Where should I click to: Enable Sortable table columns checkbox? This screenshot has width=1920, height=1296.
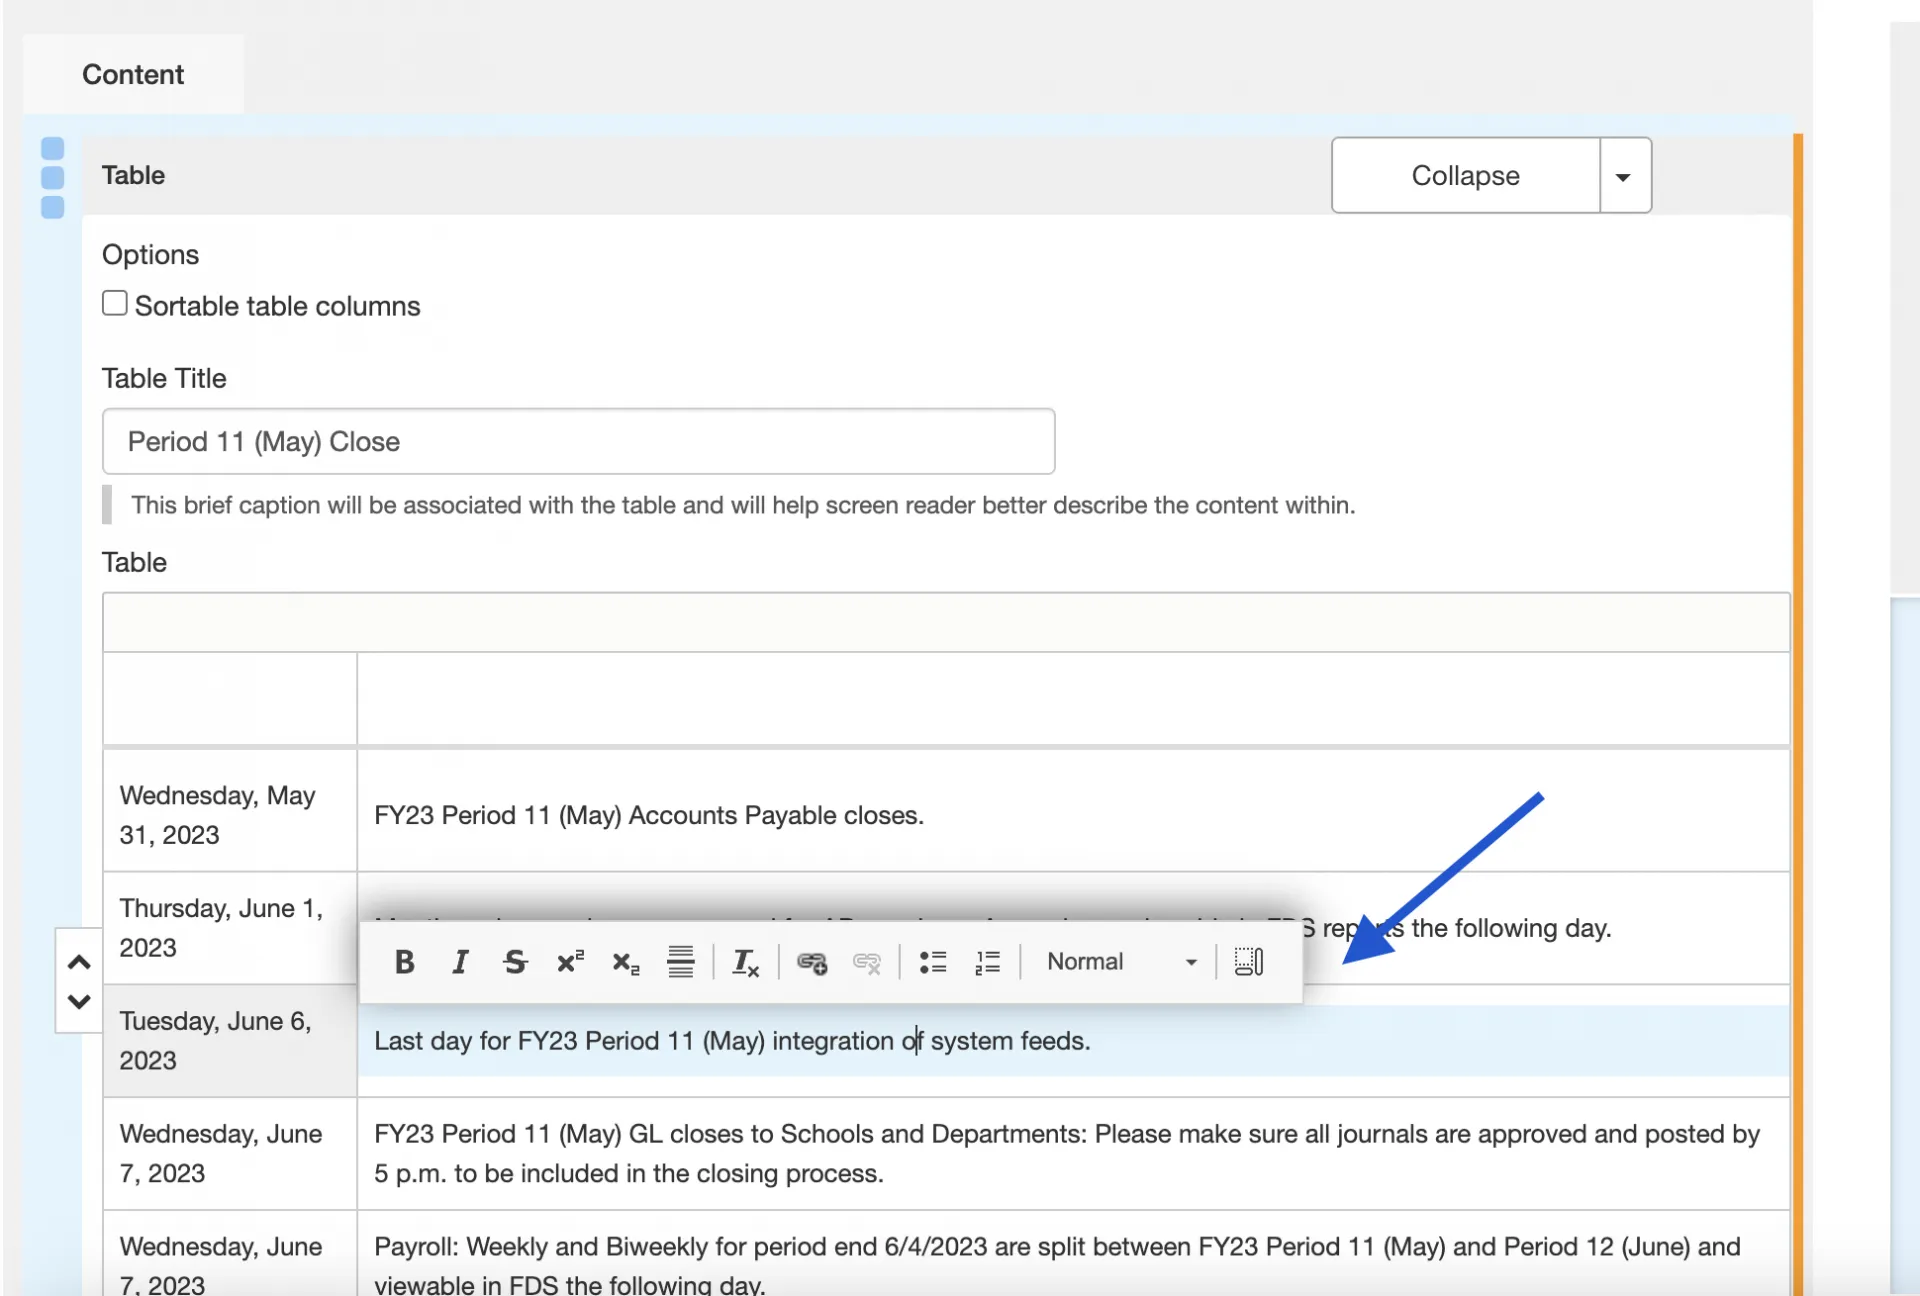[x=115, y=303]
